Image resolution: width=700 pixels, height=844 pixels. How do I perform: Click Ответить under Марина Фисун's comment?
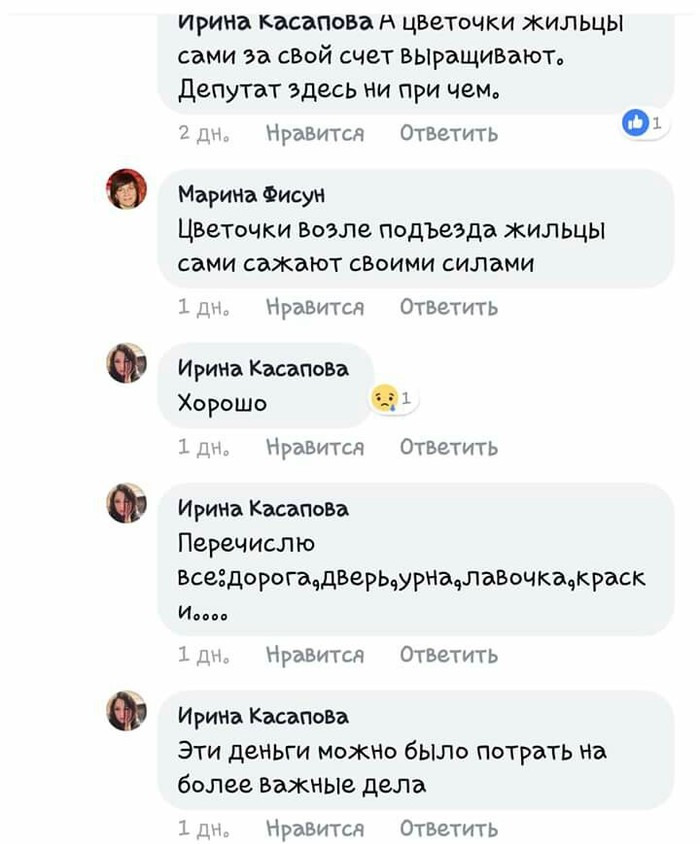[x=449, y=307]
